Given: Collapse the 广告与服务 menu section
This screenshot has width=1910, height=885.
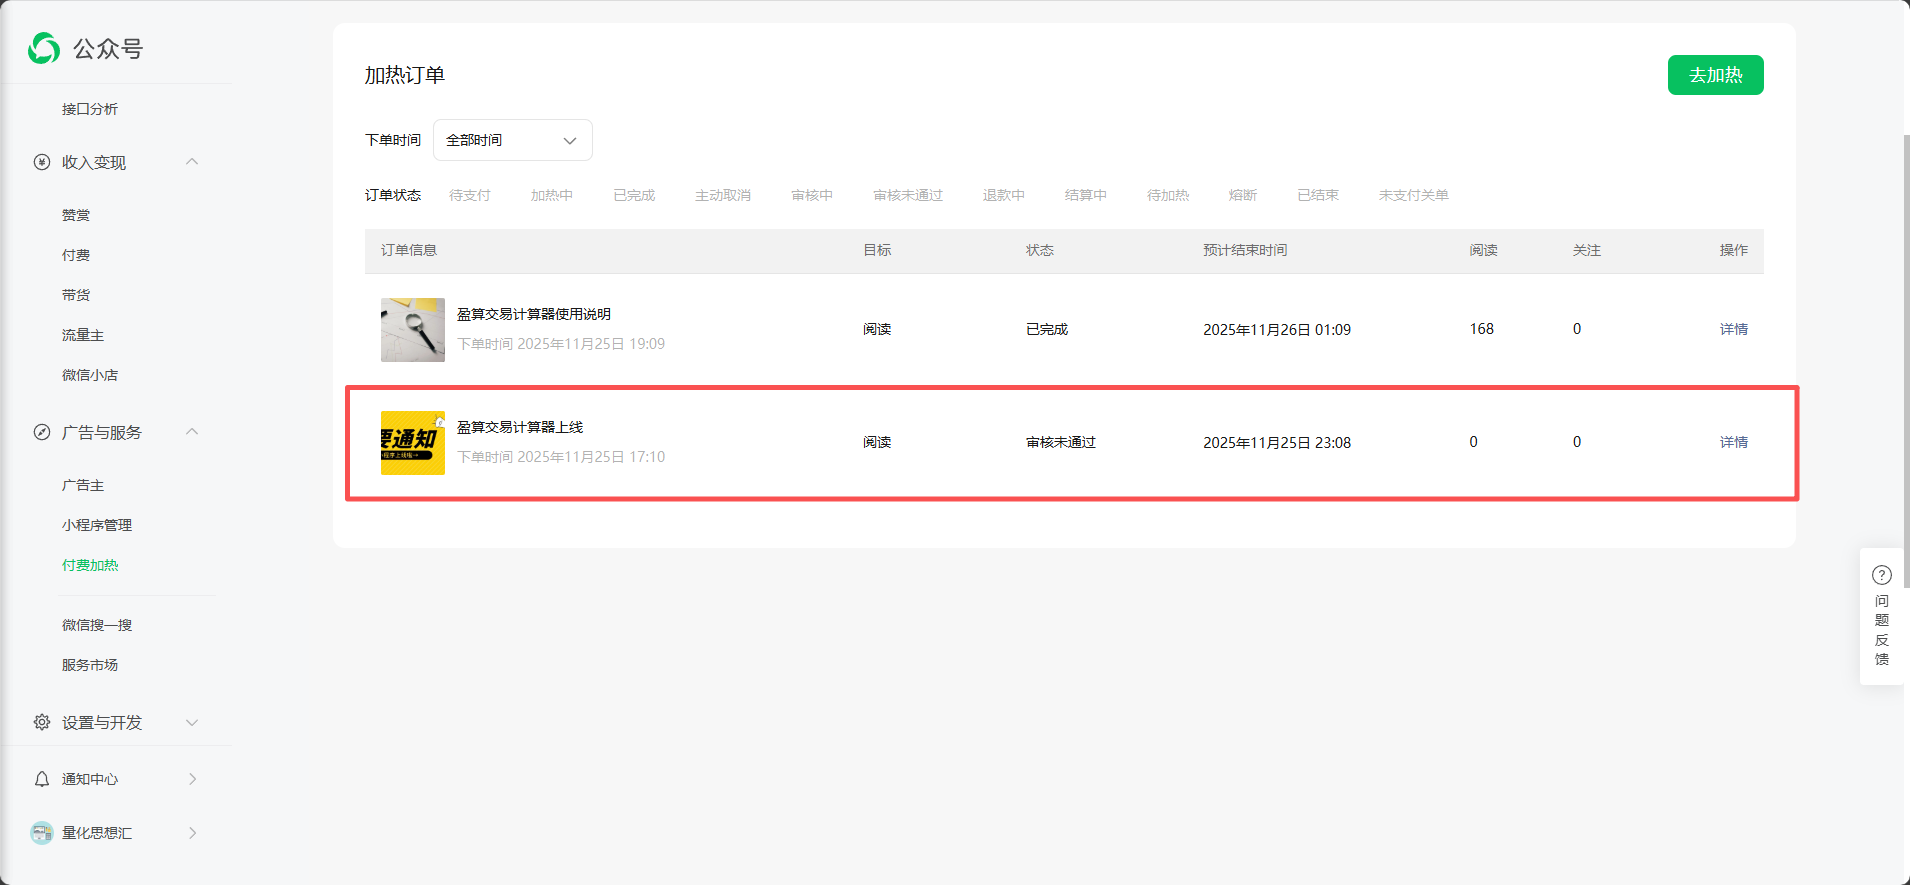Looking at the screenshot, I should (x=192, y=432).
